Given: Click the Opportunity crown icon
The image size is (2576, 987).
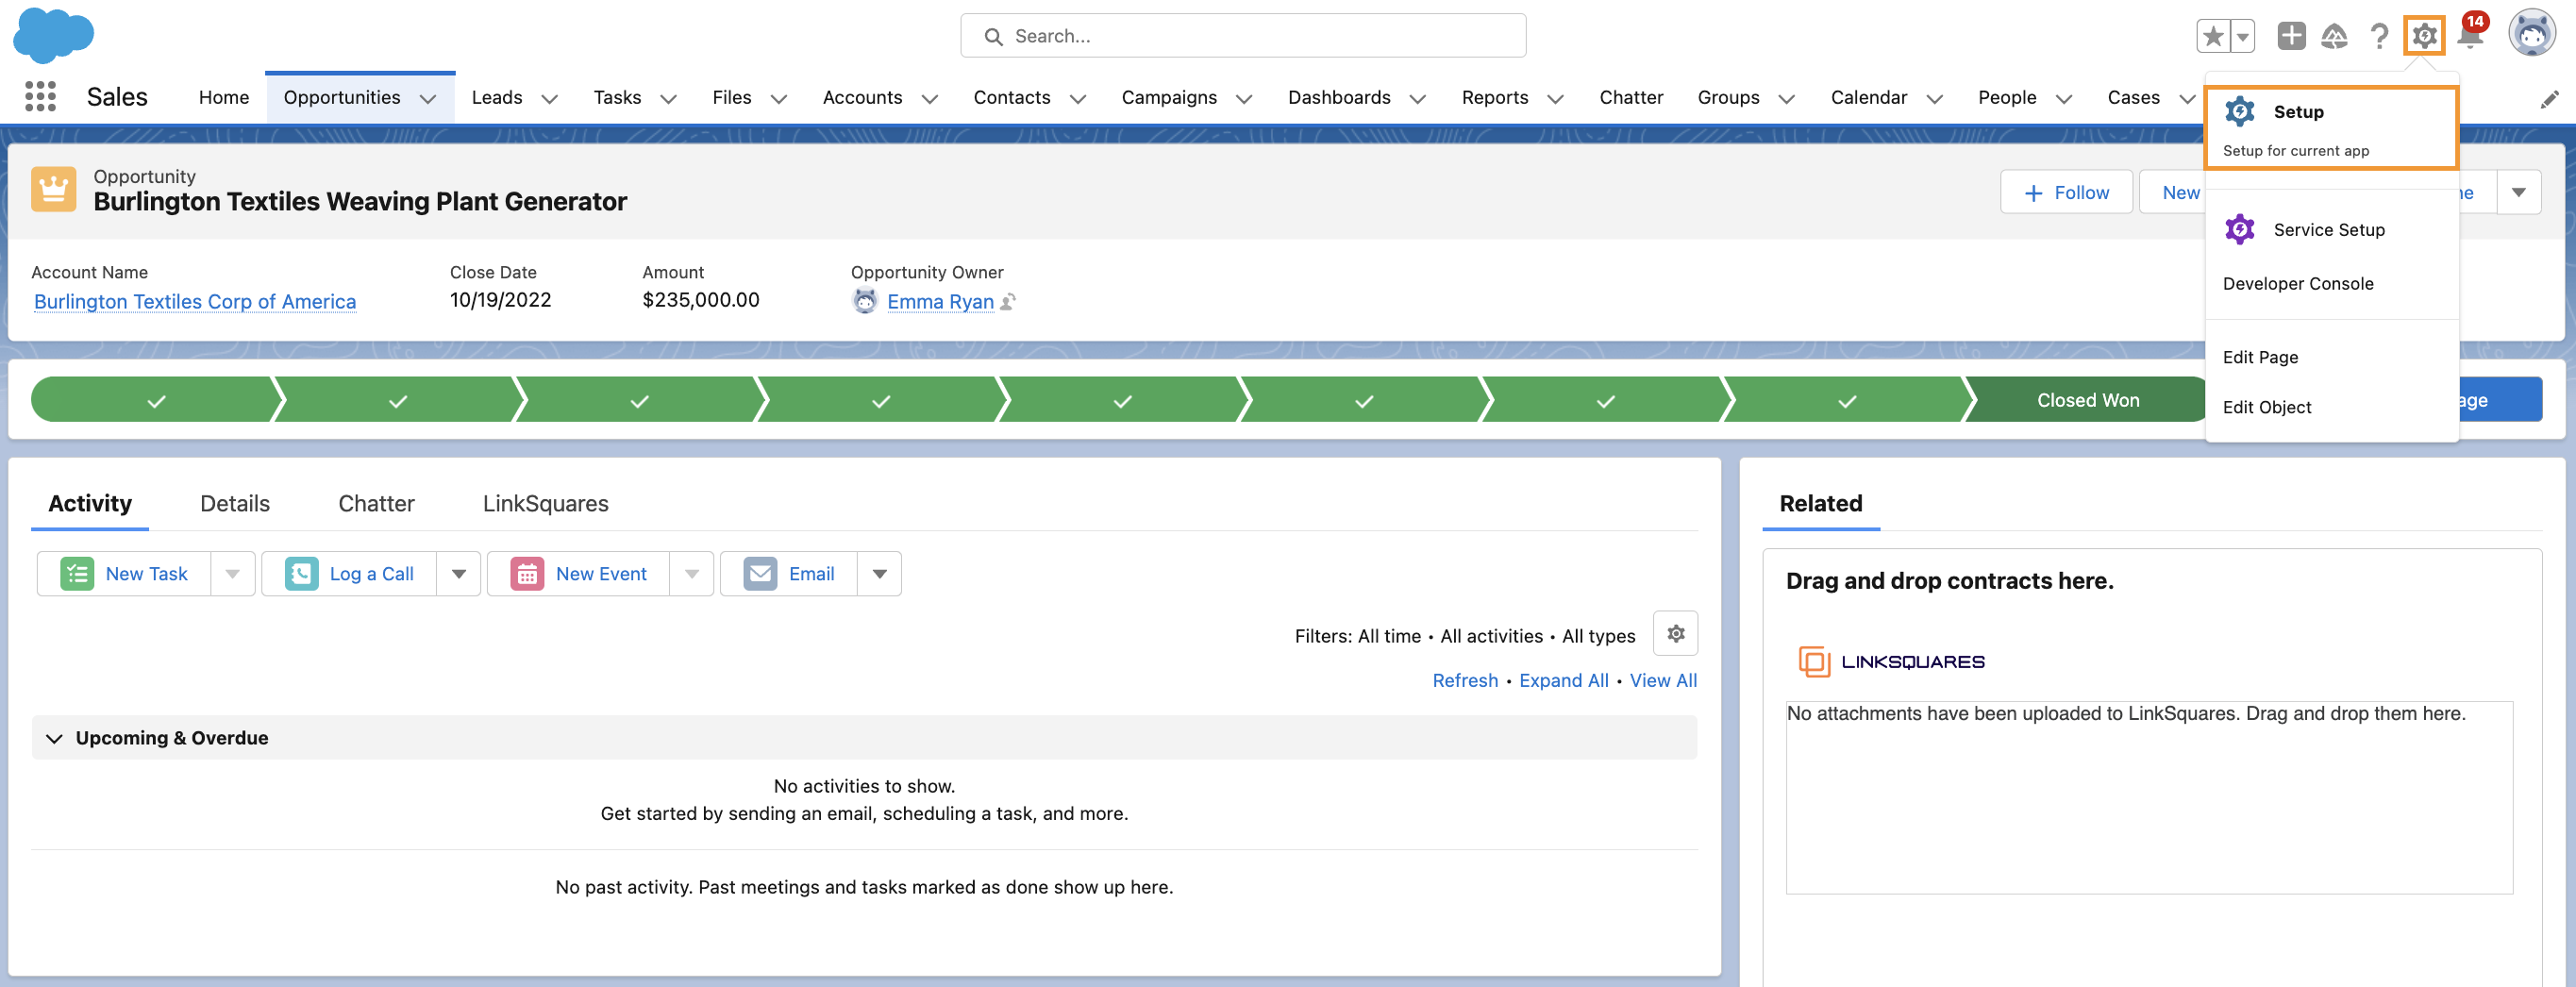Looking at the screenshot, I should [54, 189].
